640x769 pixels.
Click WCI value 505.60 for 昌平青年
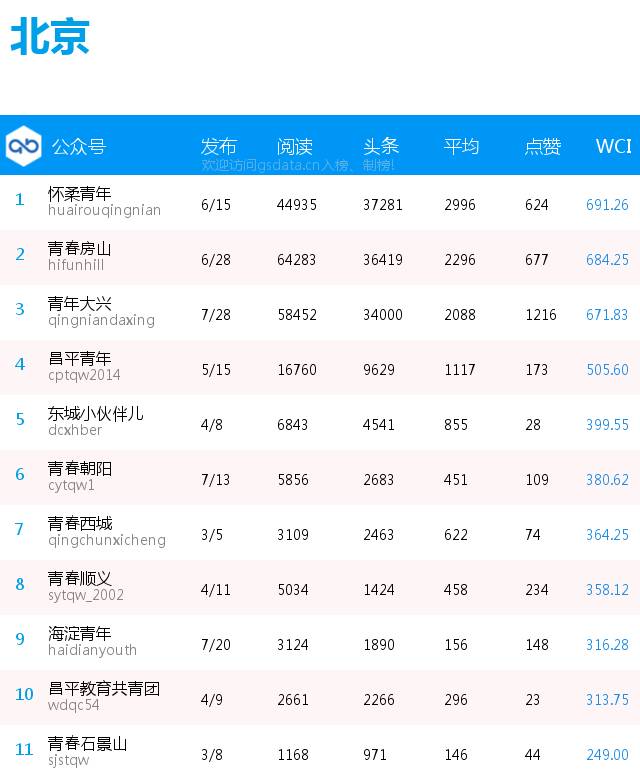click(x=607, y=369)
